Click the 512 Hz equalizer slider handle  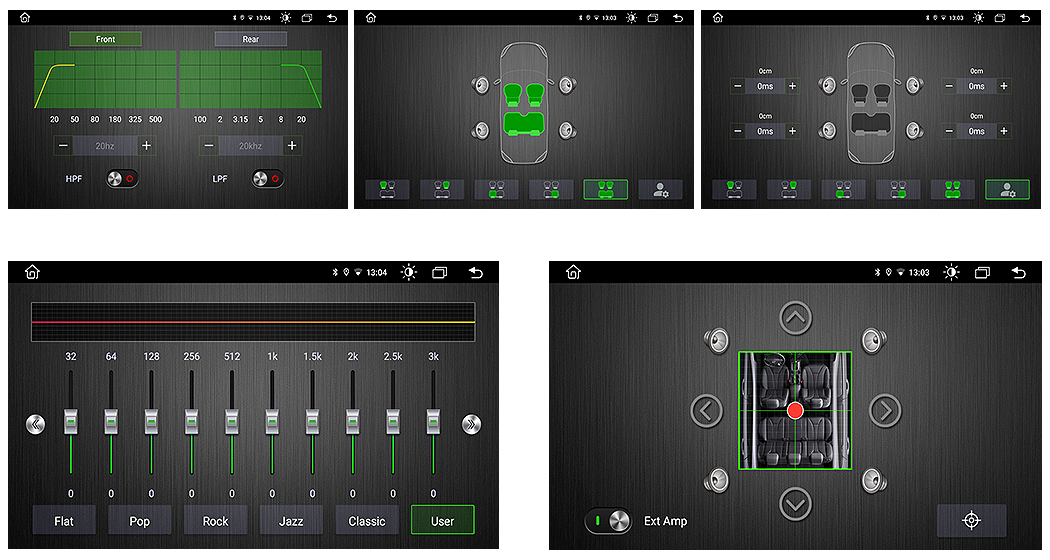(232, 421)
